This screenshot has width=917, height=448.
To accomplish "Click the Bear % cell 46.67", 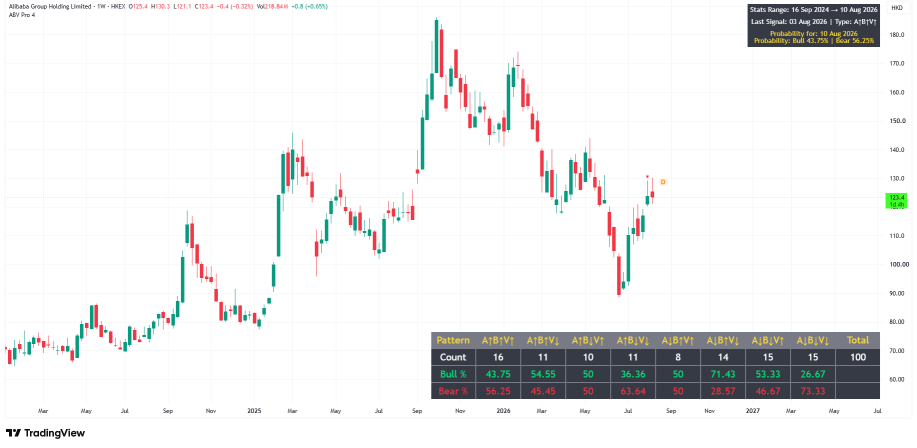I will click(767, 390).
